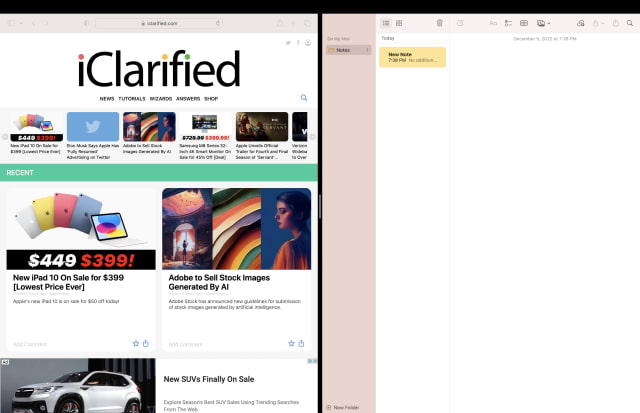The image size is (640, 413).
Task: Add a checklist to the note
Action: (x=508, y=23)
